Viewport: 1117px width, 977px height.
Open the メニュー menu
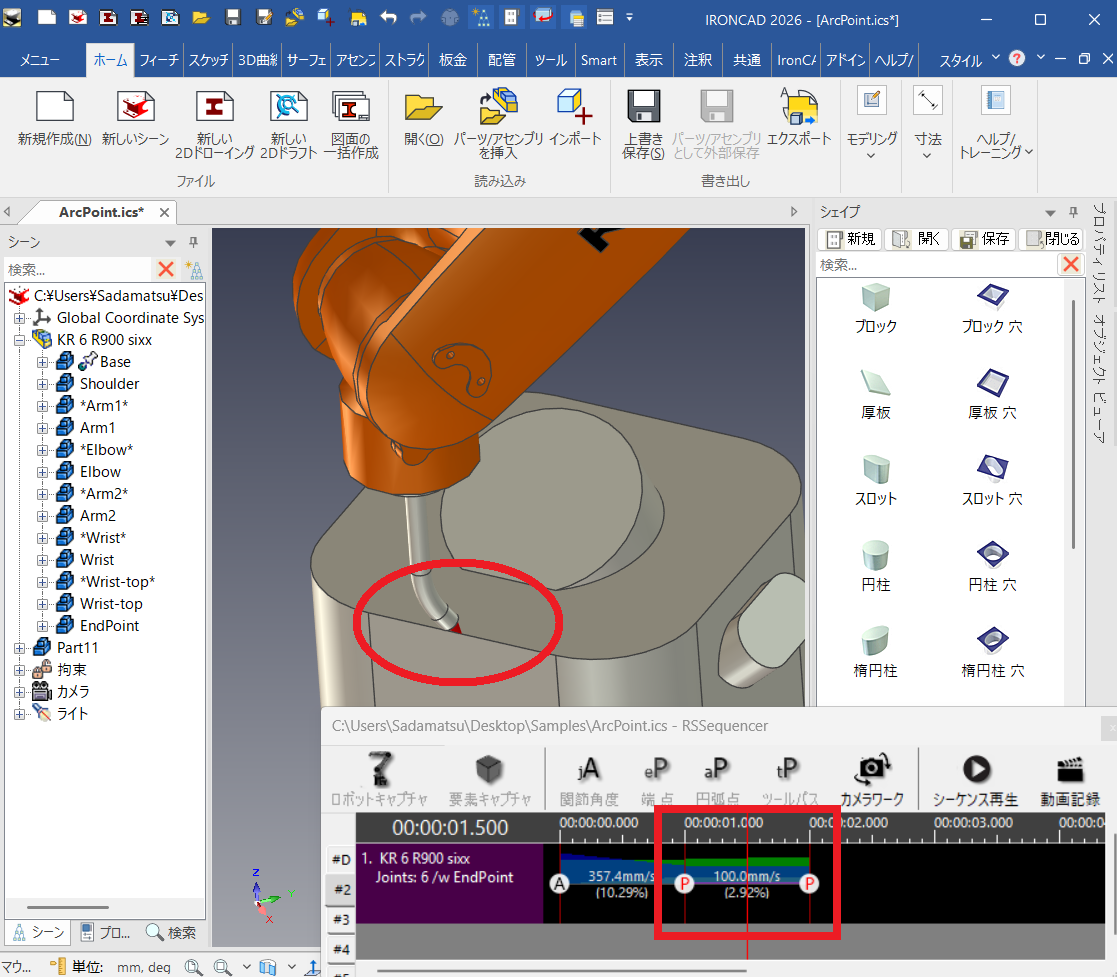pos(40,60)
